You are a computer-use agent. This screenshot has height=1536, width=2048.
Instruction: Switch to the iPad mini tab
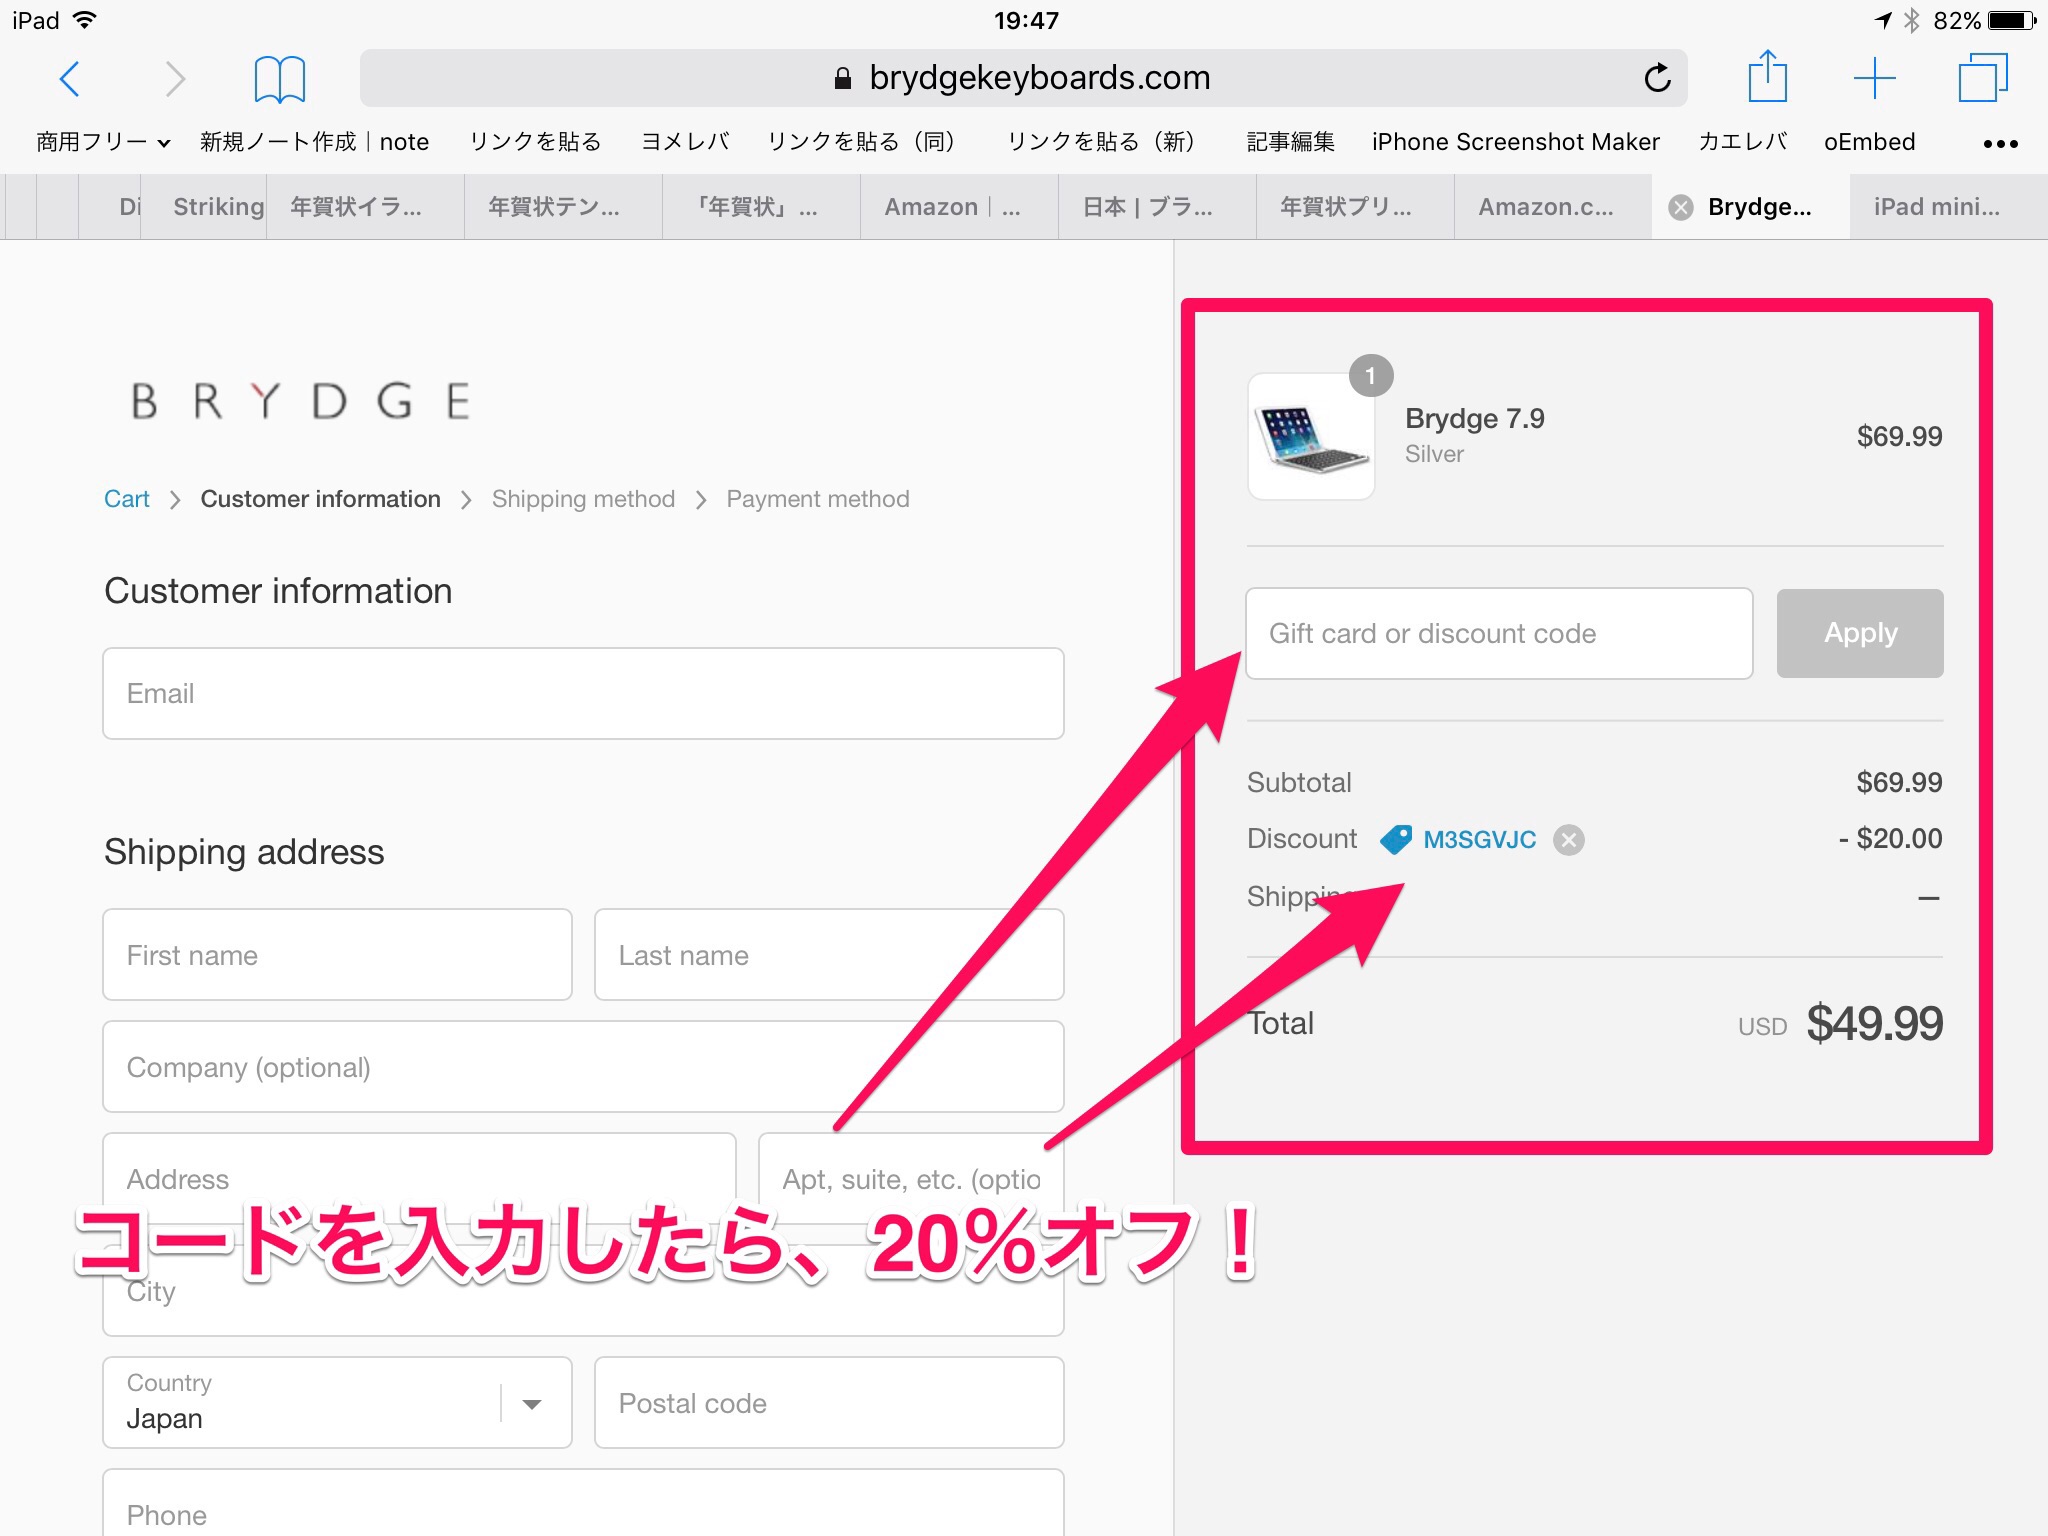[x=1936, y=207]
